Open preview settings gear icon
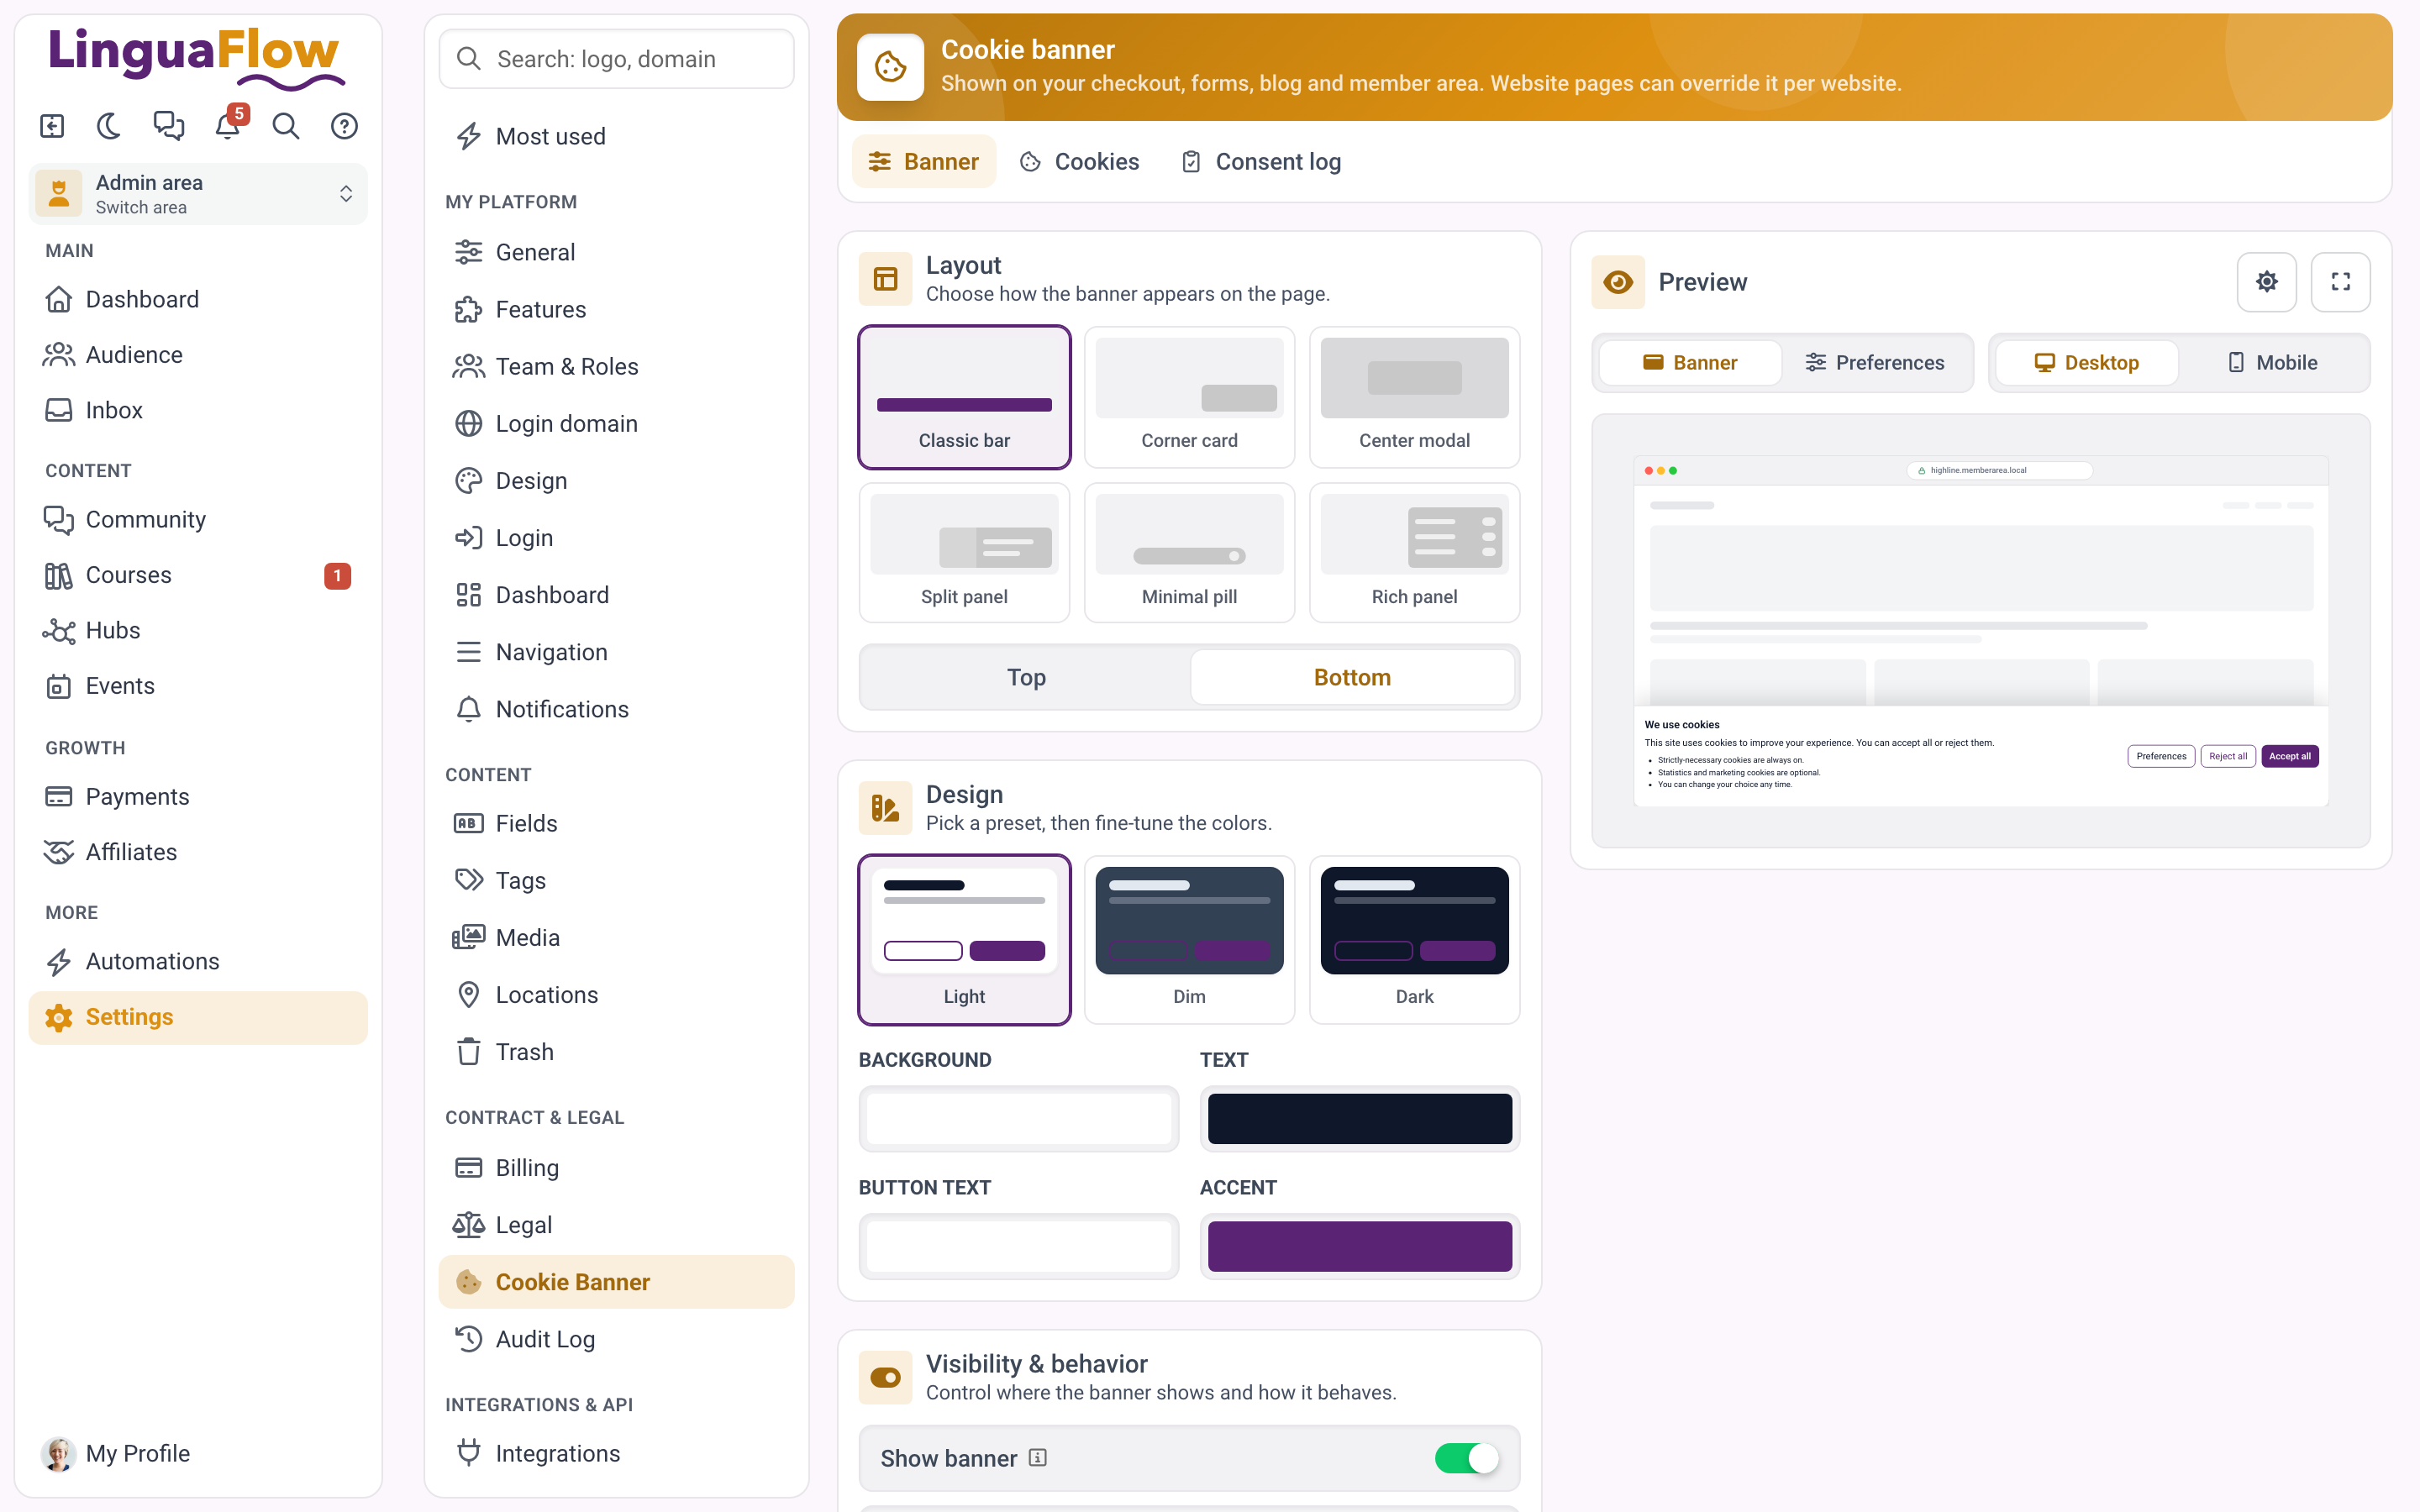This screenshot has width=2420, height=1512. (2266, 282)
